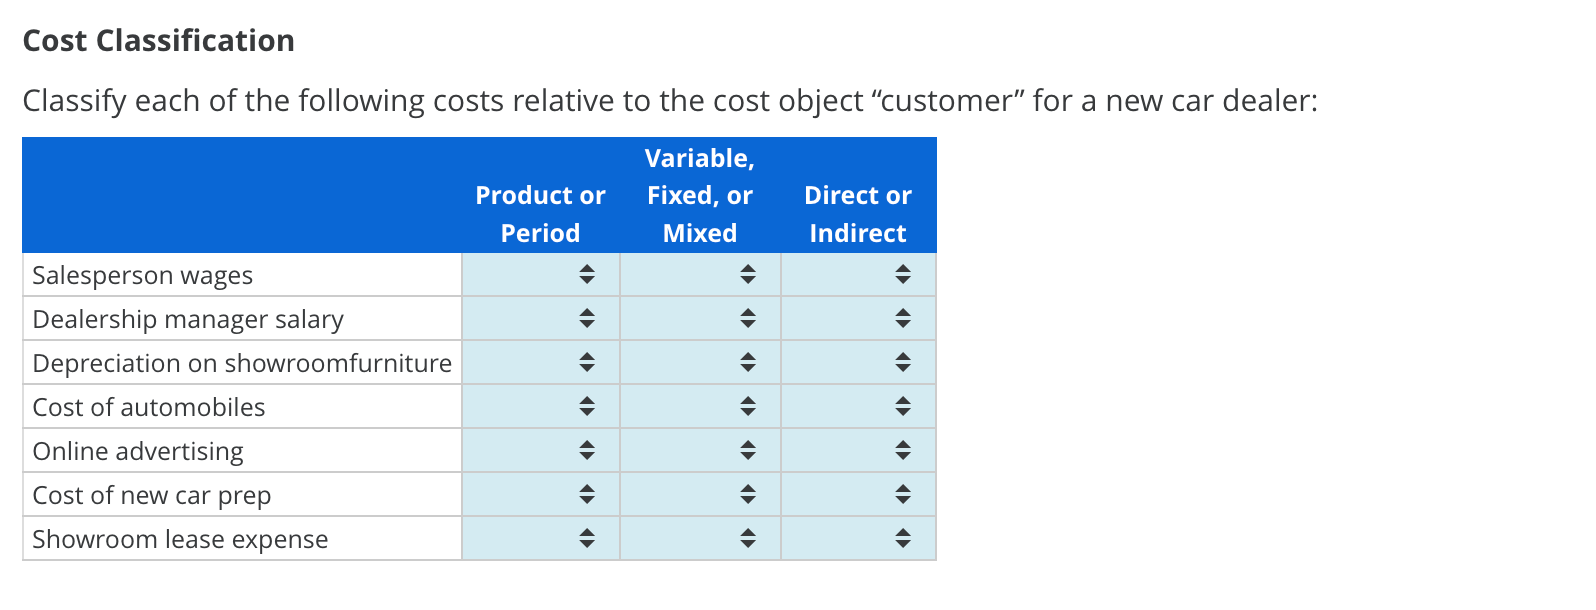The width and height of the screenshot is (1596, 610).
Task: Open the Direct or Indirect dropdown for Salesperson wages
Action: 903,274
